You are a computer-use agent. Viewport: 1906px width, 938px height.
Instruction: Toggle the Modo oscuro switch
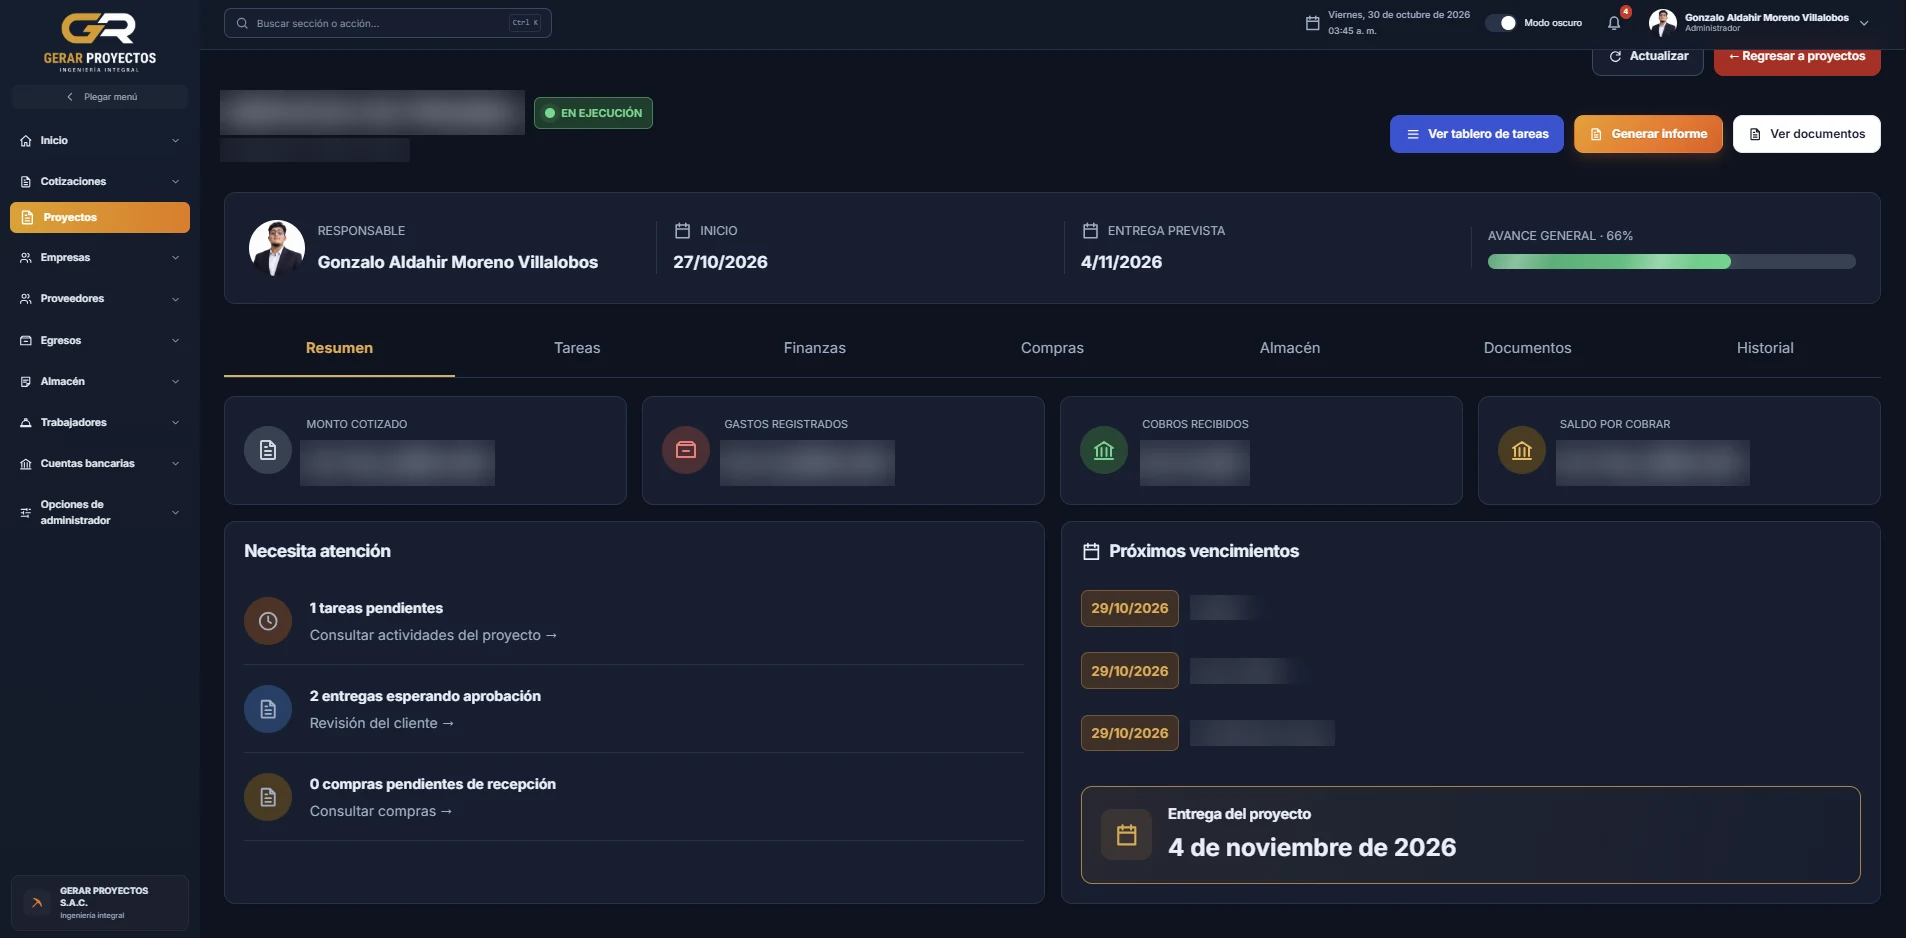(x=1501, y=23)
